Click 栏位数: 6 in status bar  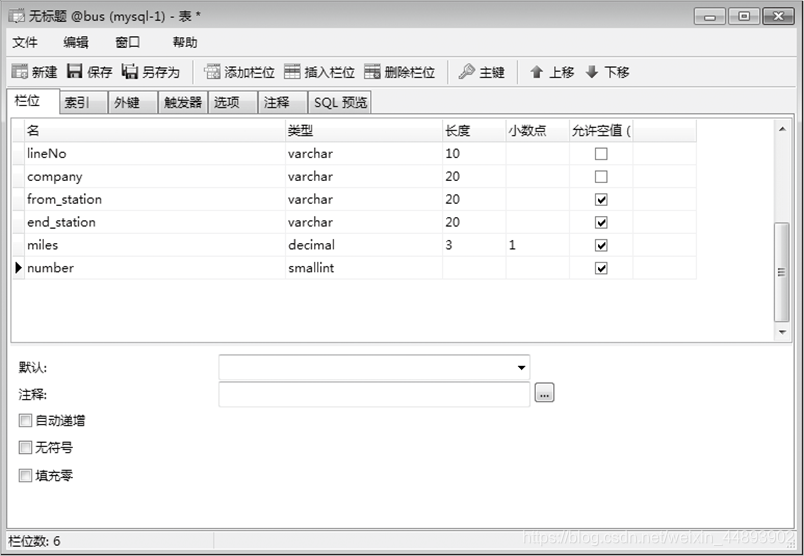pos(34,541)
